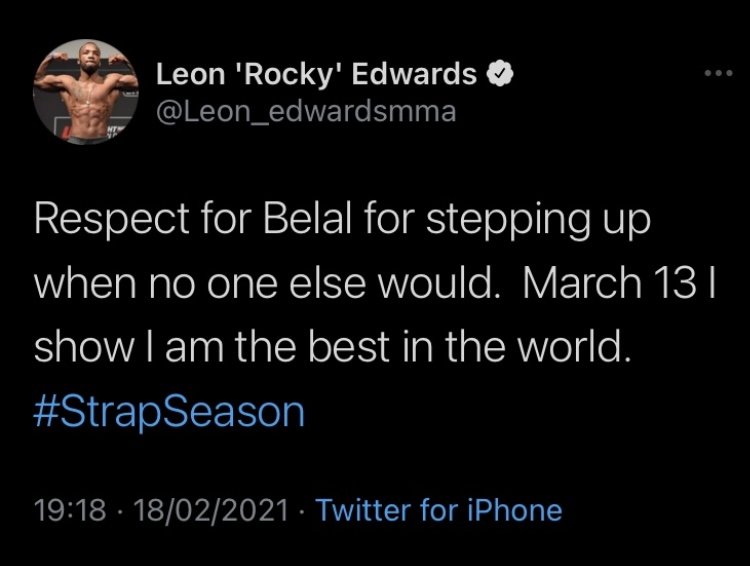Select the Leon 'Rocky' Edwards display name
Viewport: 750px width, 566px height.
(316, 75)
